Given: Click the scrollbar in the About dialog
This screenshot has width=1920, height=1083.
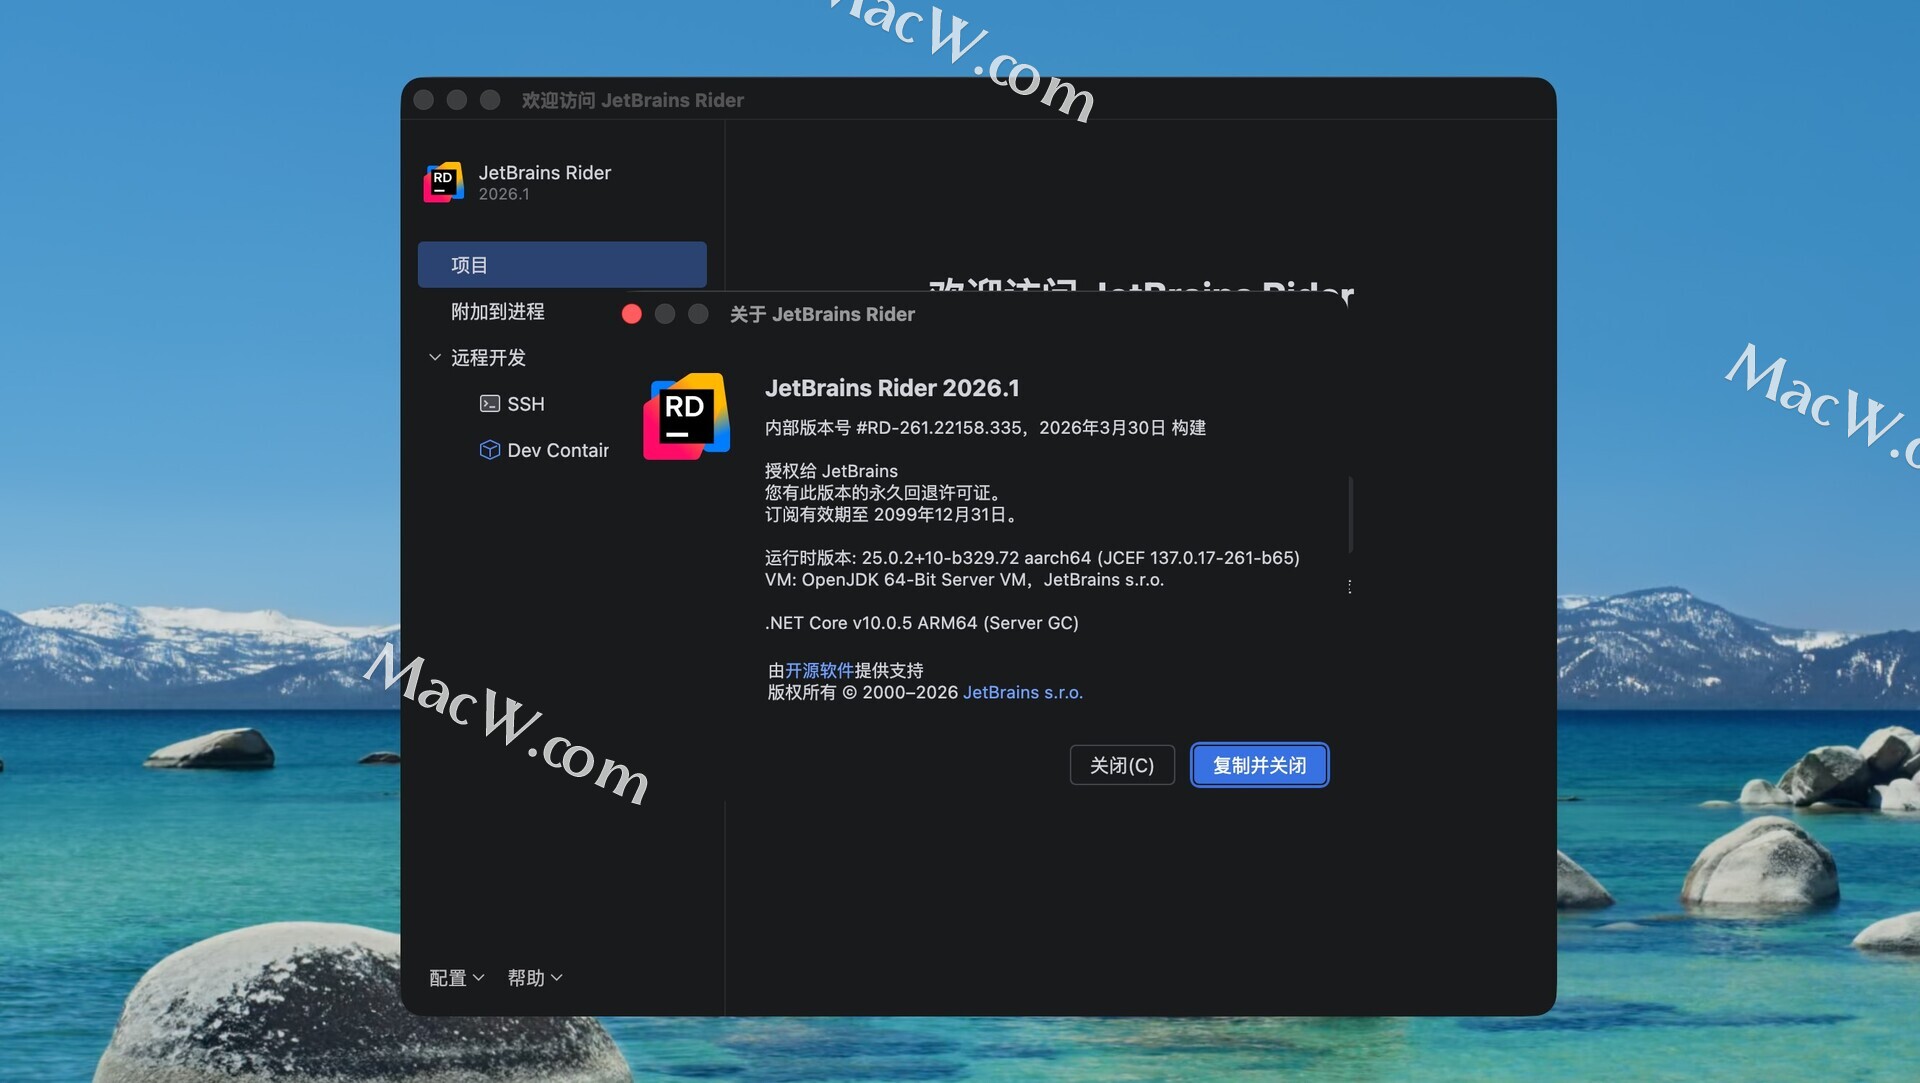Looking at the screenshot, I should pos(1350,514).
